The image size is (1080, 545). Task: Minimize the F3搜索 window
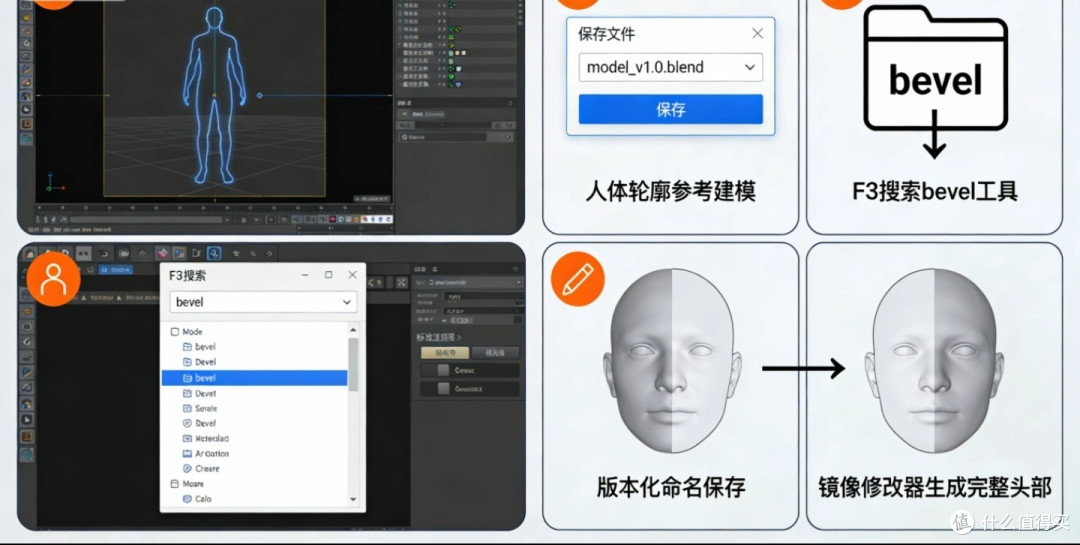[304, 275]
